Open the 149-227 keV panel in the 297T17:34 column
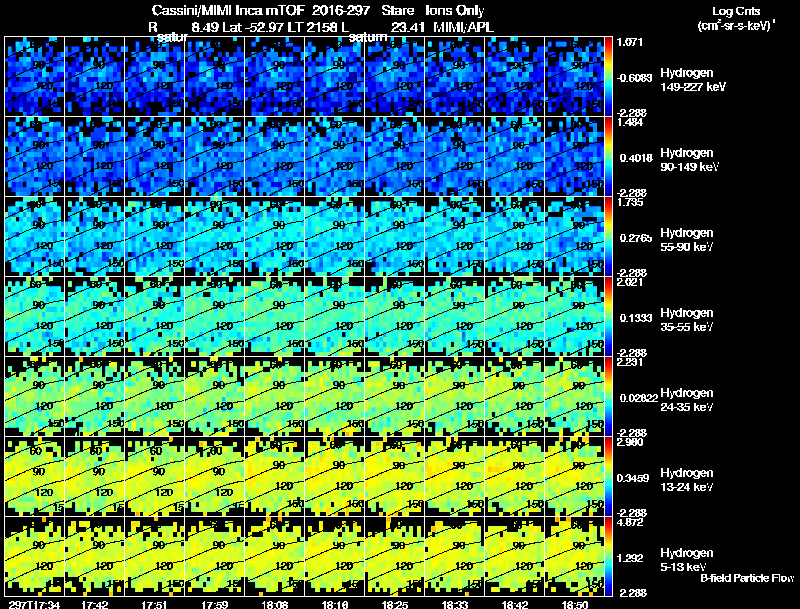The width and height of the screenshot is (800, 609). pos(35,76)
